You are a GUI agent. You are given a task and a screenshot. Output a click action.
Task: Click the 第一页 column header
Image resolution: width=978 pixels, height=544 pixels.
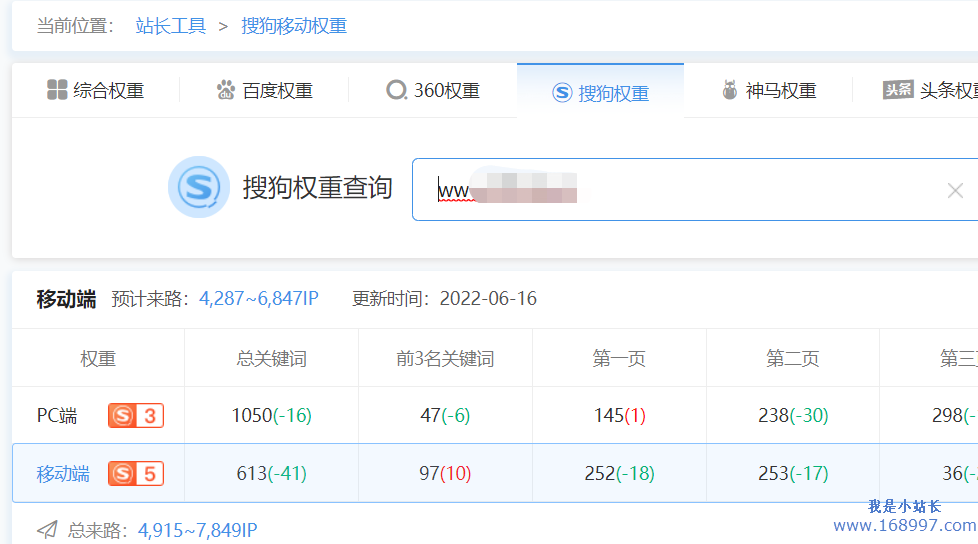(x=619, y=359)
